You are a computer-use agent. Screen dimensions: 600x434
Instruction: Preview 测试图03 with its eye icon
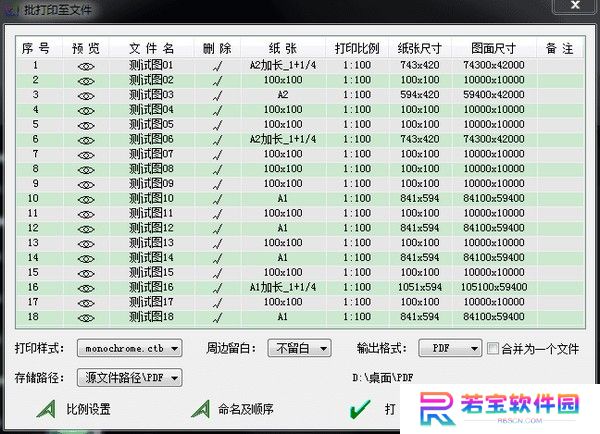86,96
